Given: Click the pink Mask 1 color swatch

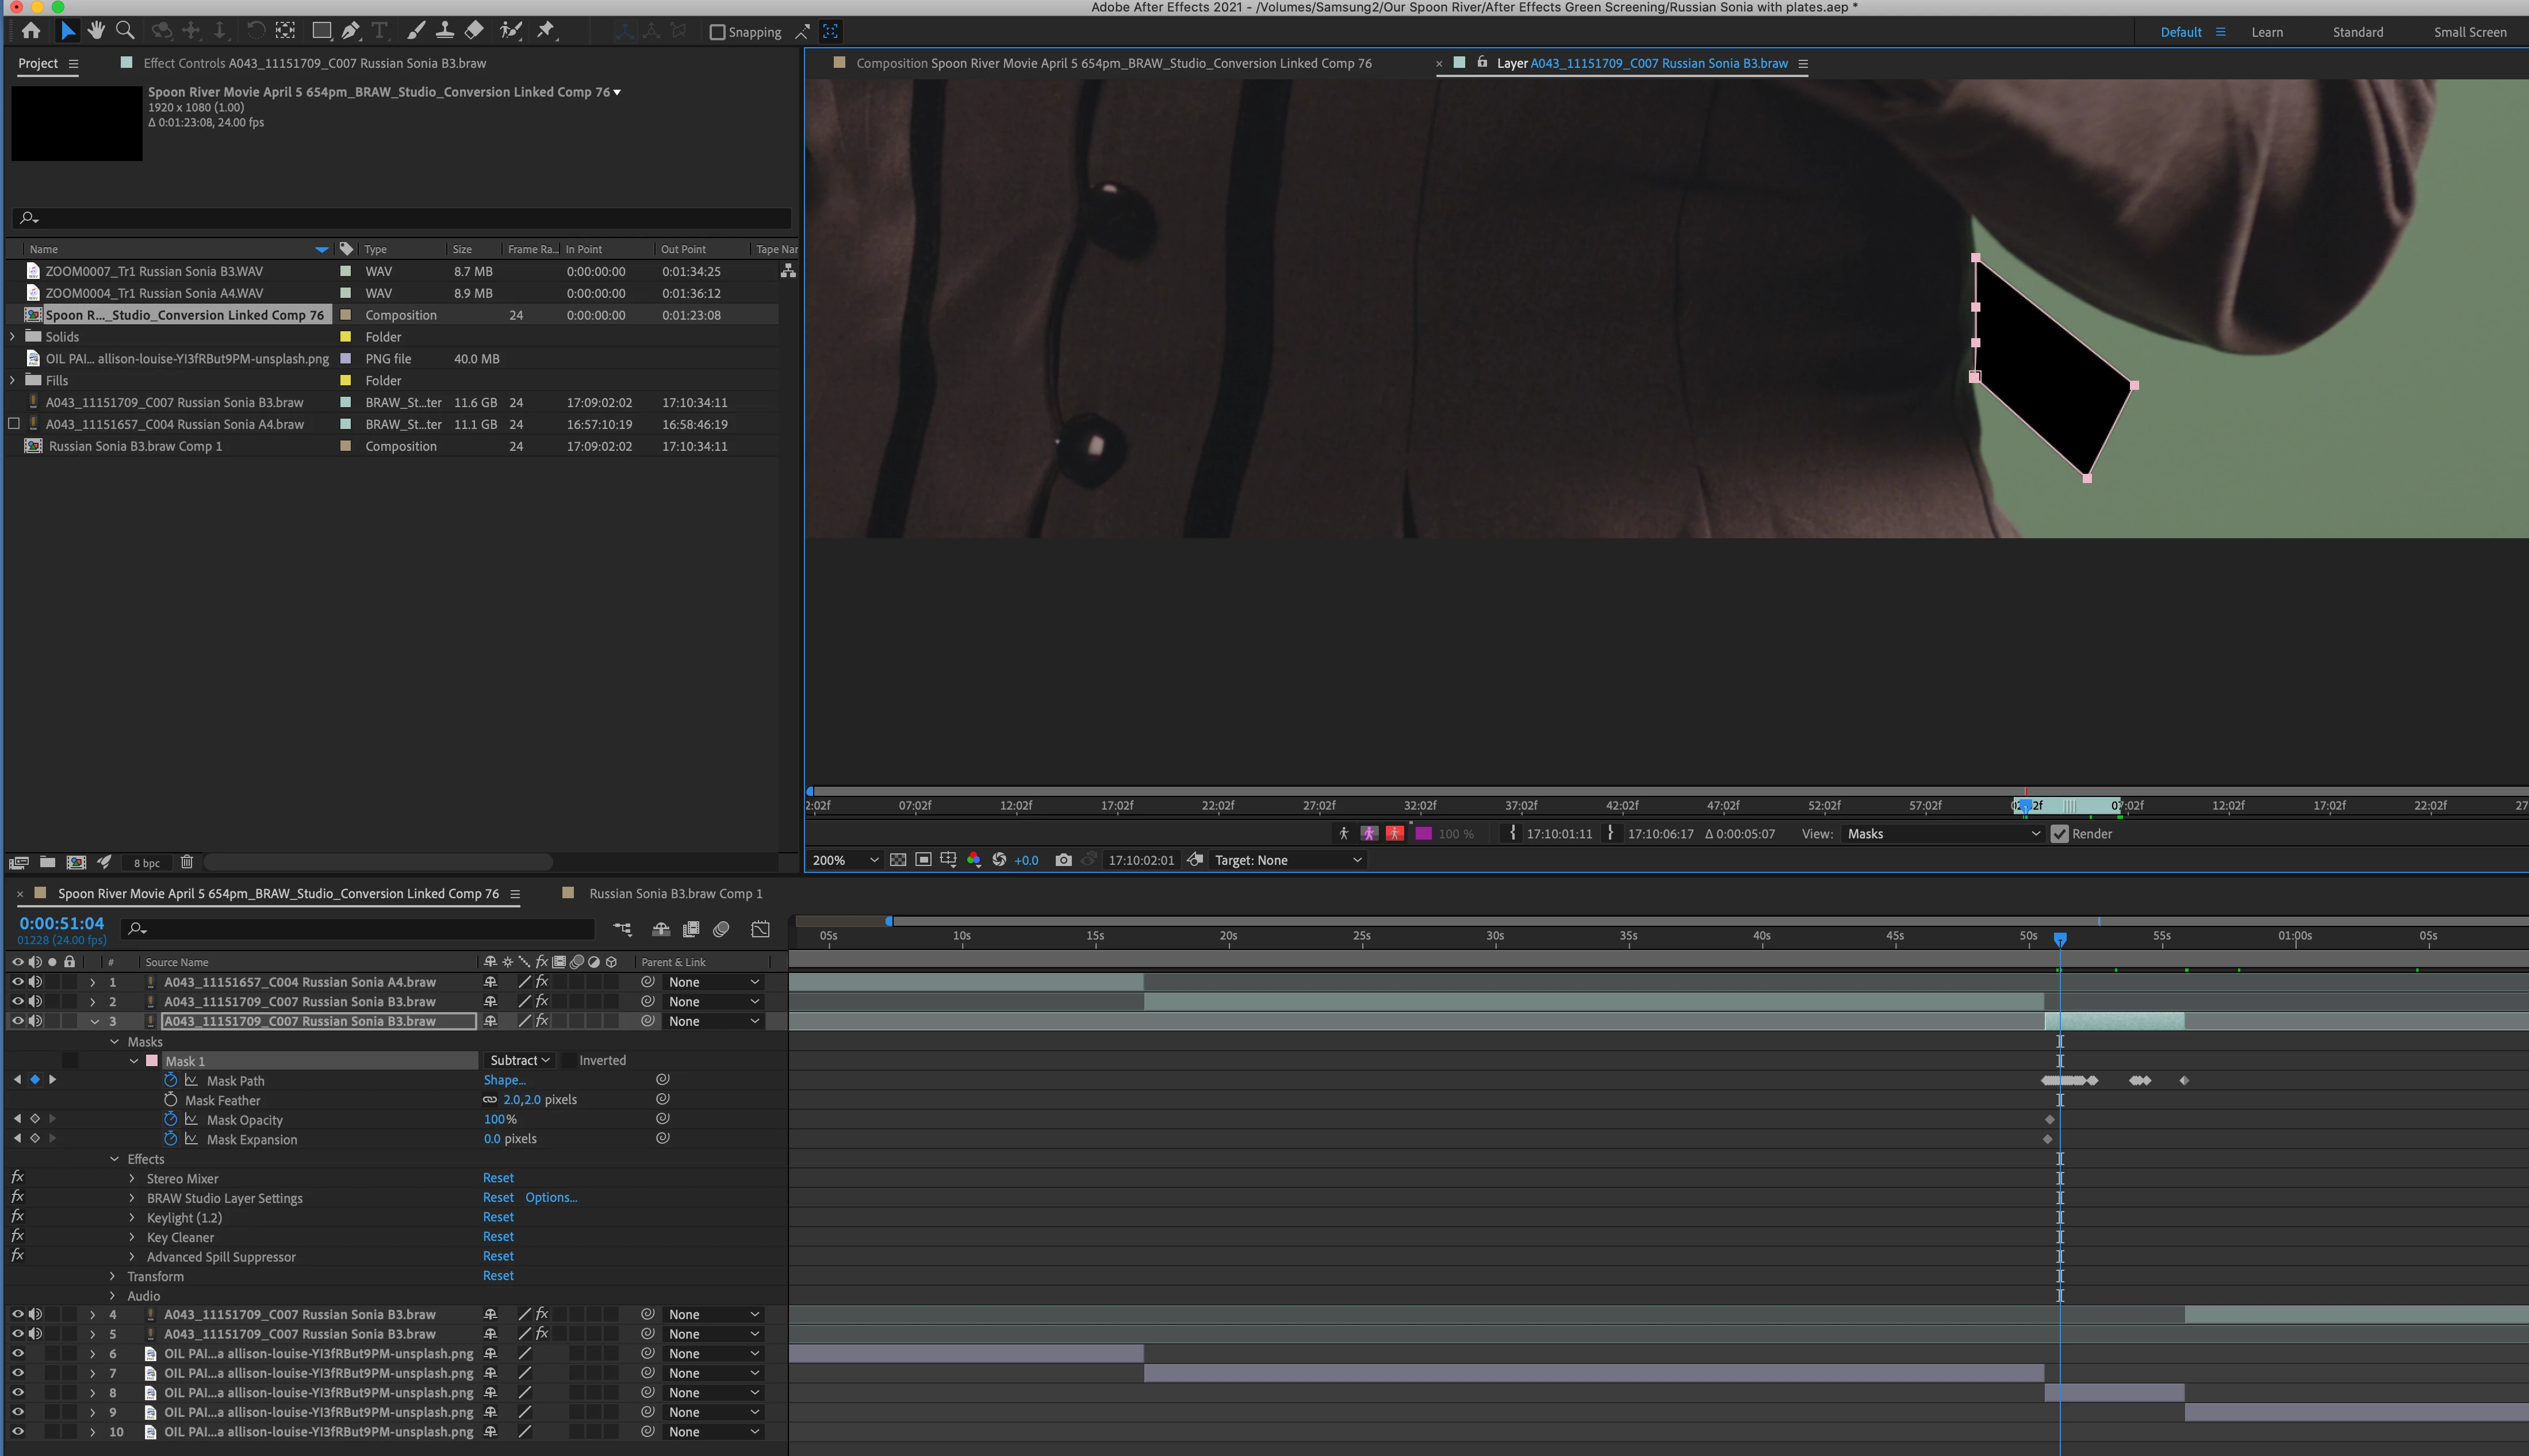Looking at the screenshot, I should click(152, 1061).
